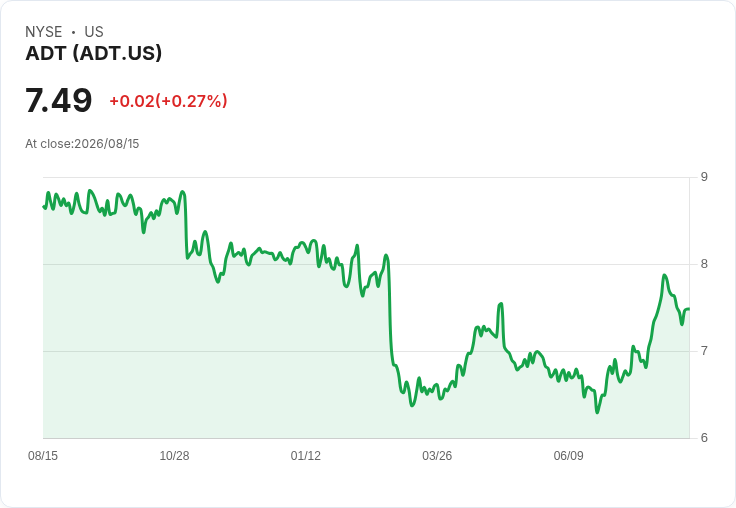Image resolution: width=736 pixels, height=508 pixels.
Task: Click the chart's lowest point before 06/09 rise
Action: tap(597, 412)
